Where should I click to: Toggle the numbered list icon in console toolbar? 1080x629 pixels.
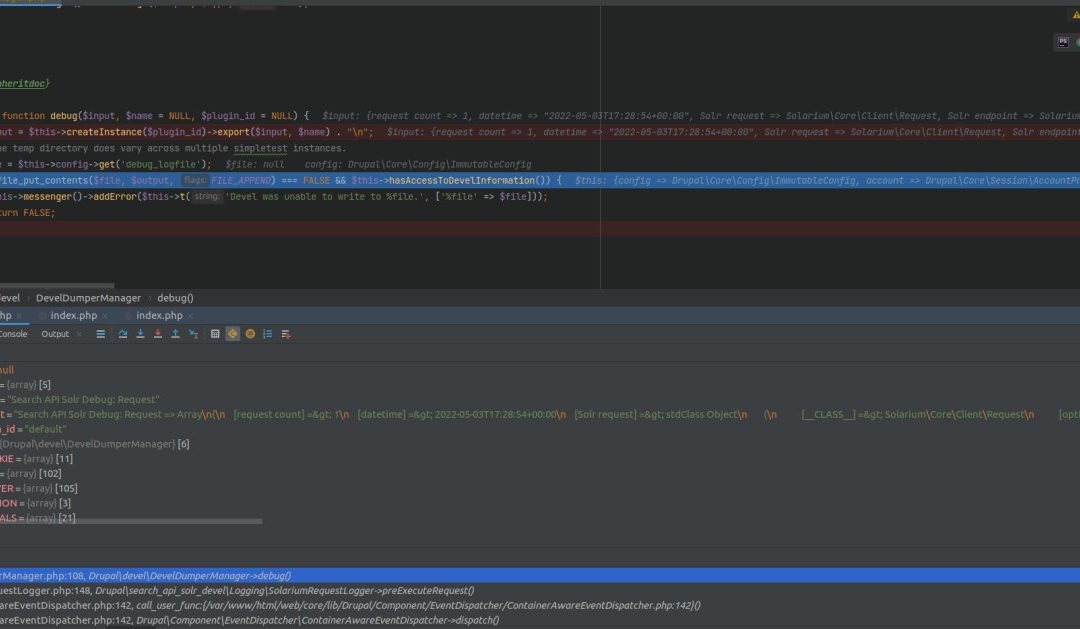(265, 334)
